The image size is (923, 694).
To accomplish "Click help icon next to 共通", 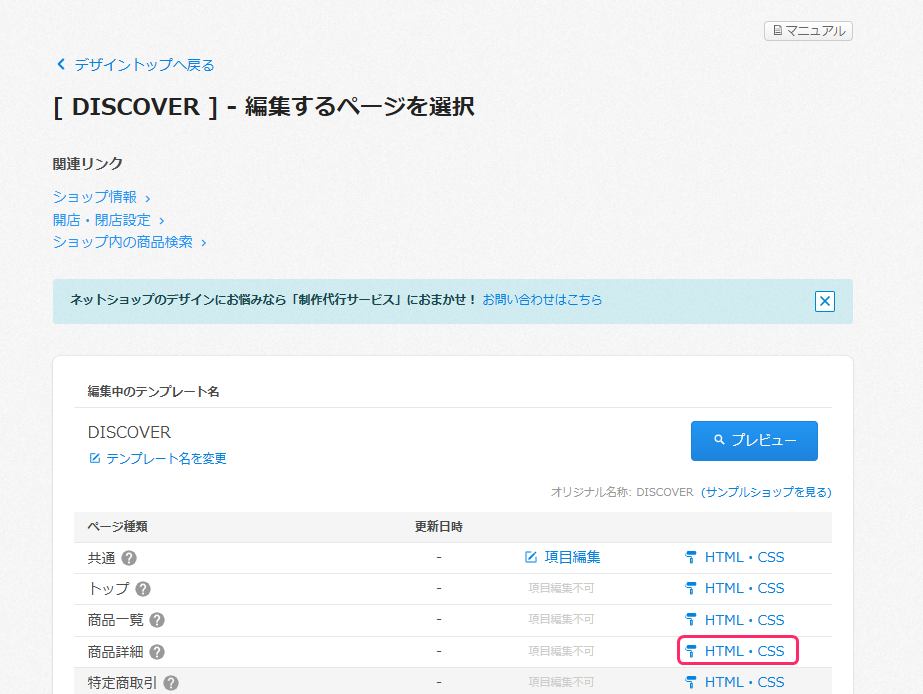I will pos(129,558).
